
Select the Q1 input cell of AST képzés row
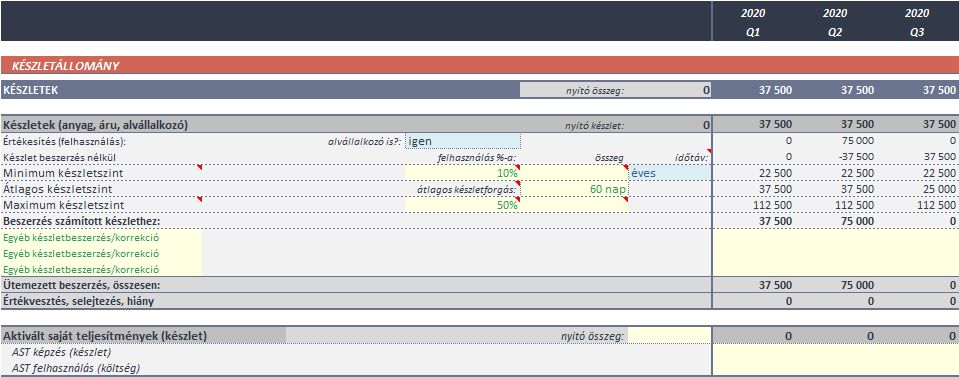point(754,353)
